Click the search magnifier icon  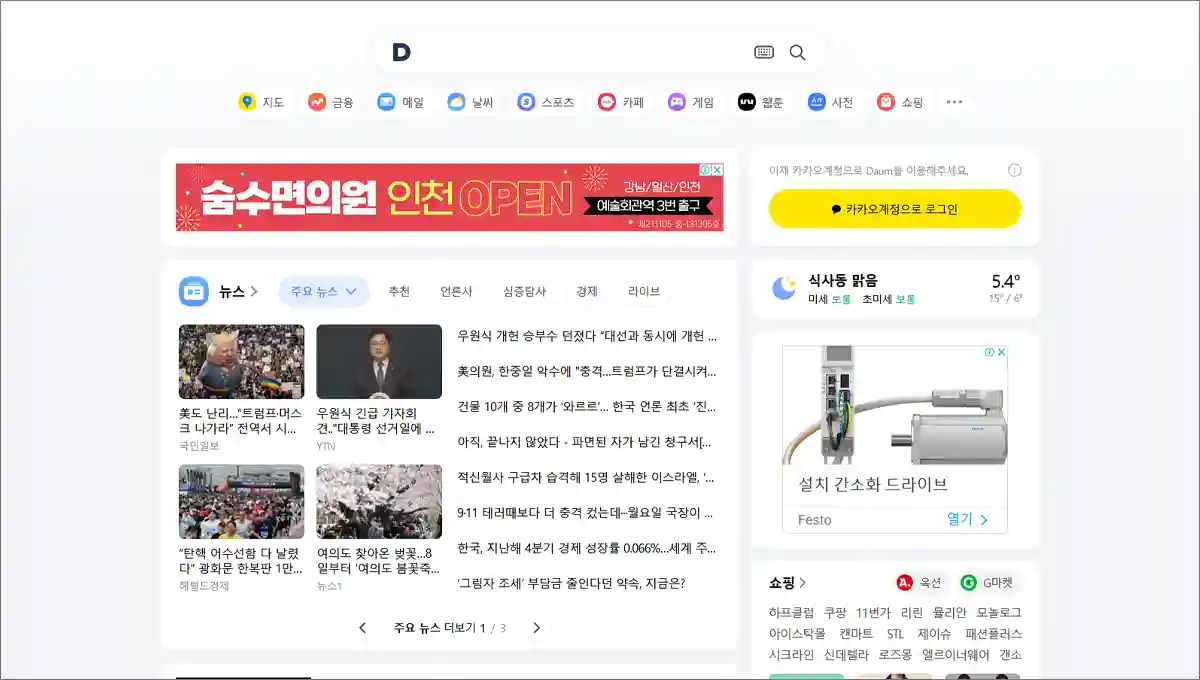(797, 51)
